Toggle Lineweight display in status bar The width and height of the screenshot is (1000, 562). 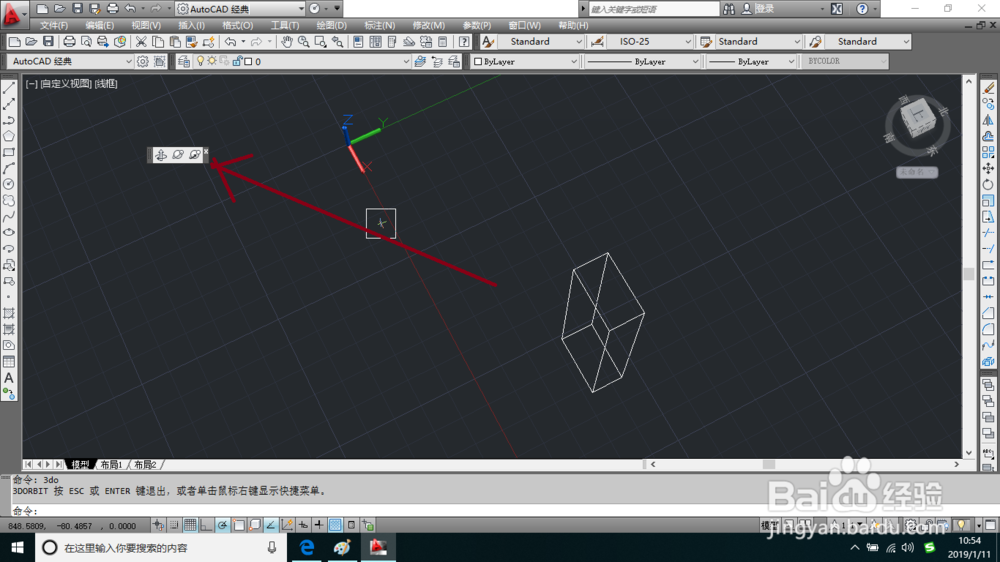[x=319, y=525]
